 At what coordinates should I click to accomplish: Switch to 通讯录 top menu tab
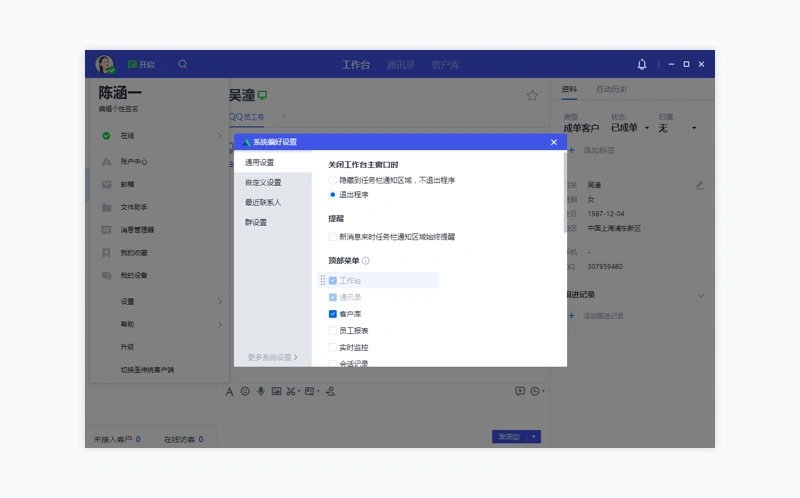401,65
